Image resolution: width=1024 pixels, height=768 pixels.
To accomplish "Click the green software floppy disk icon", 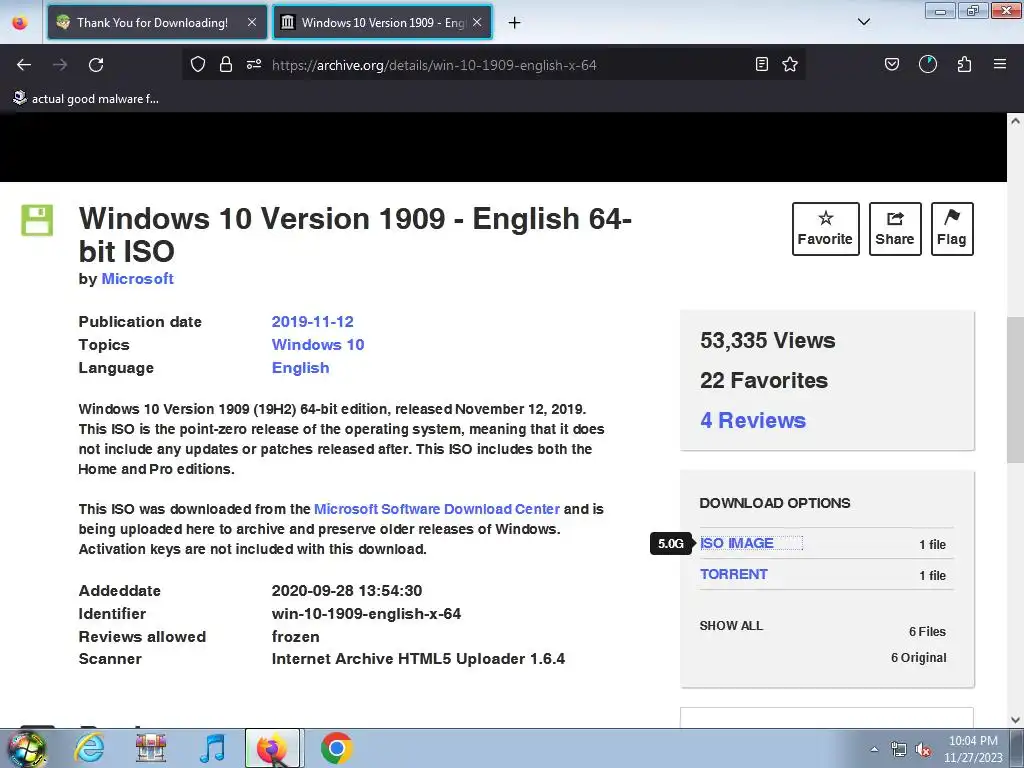I will click(37, 220).
